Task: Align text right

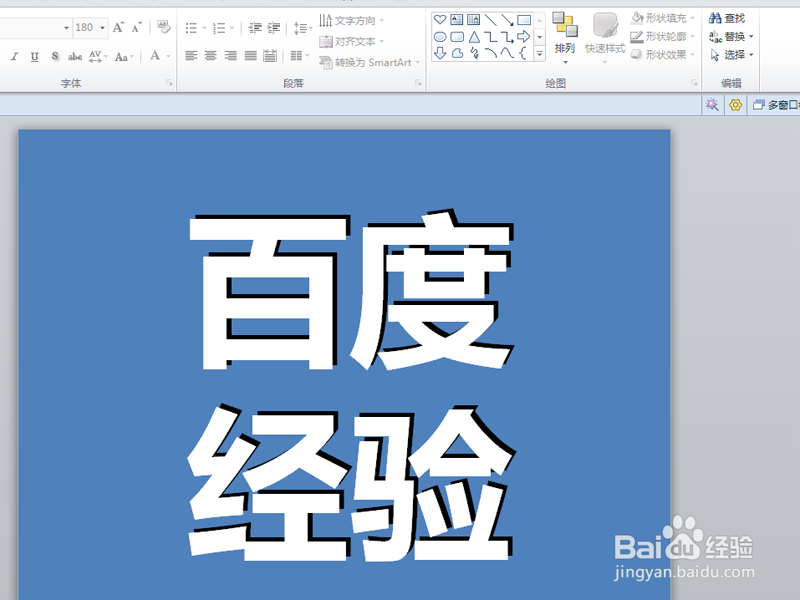Action: [231, 56]
